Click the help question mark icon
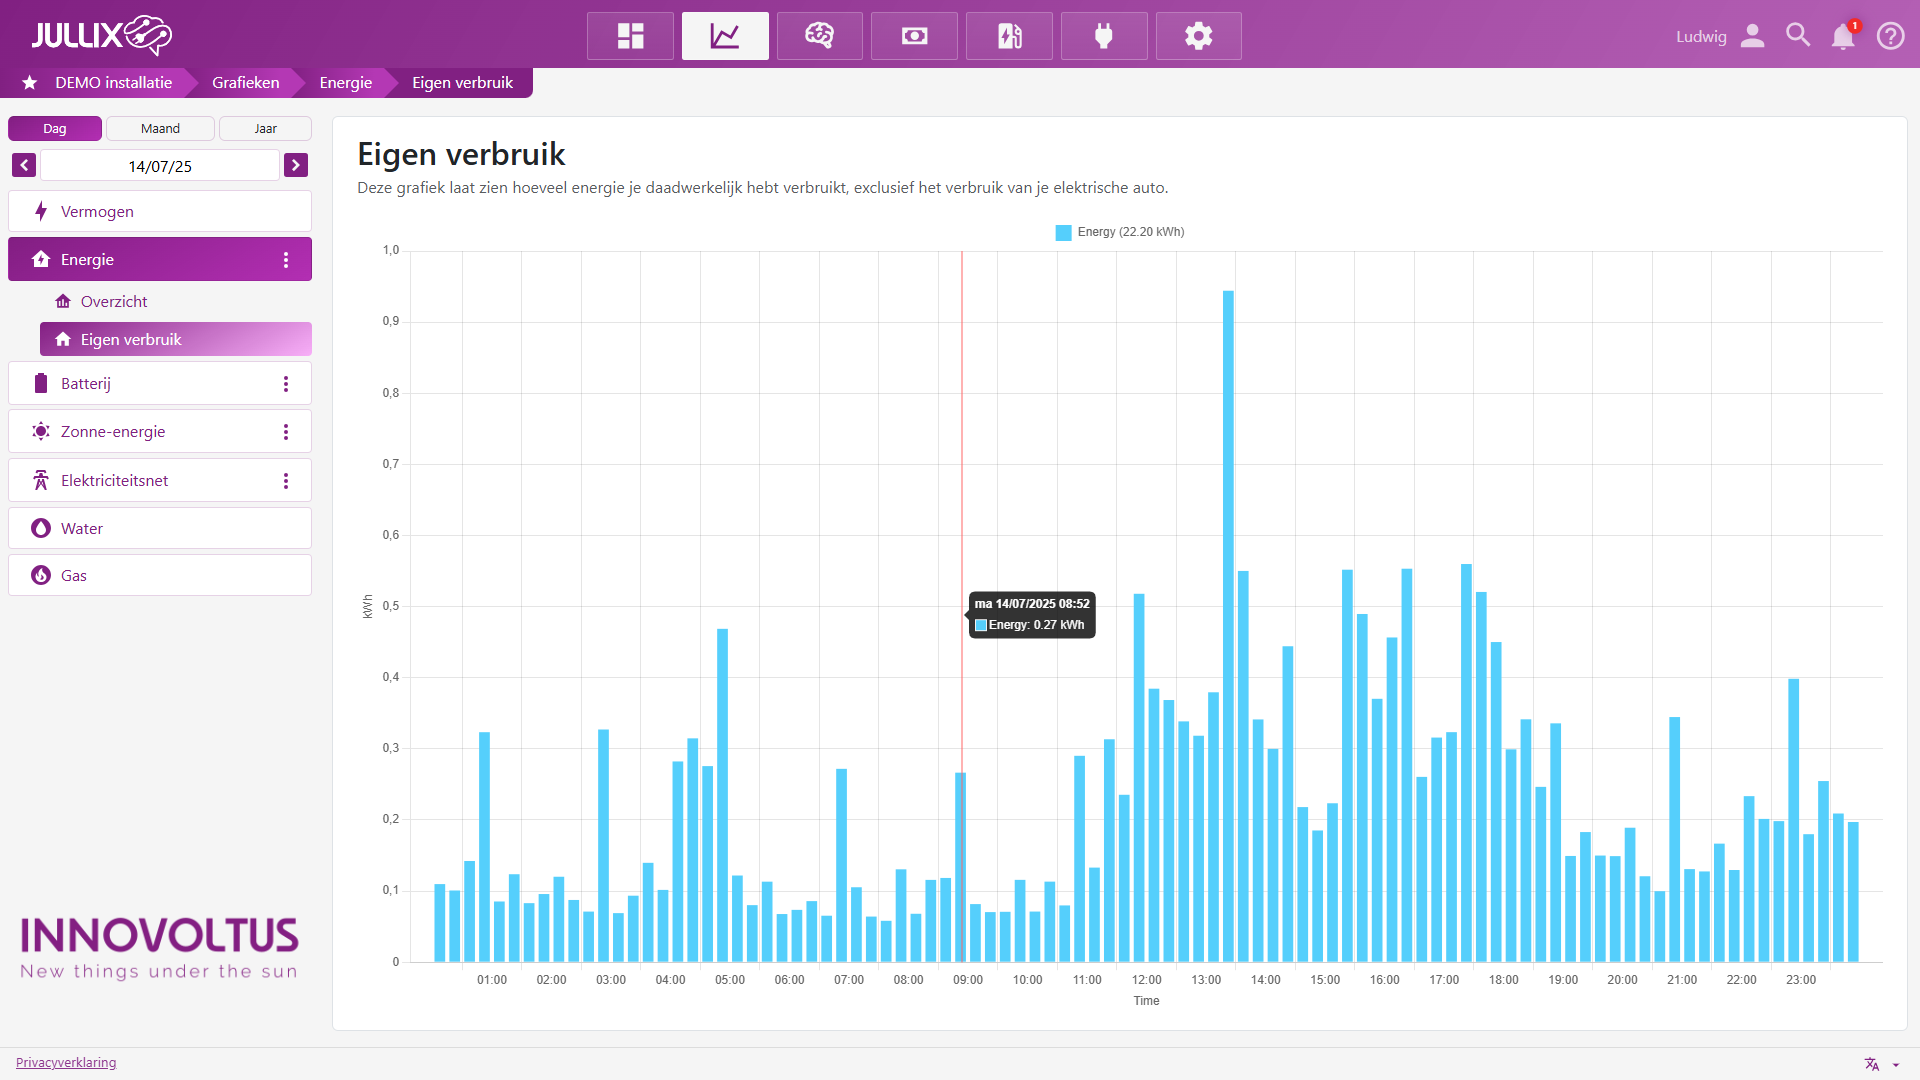Image resolution: width=1920 pixels, height=1080 pixels. pyautogui.click(x=1890, y=36)
